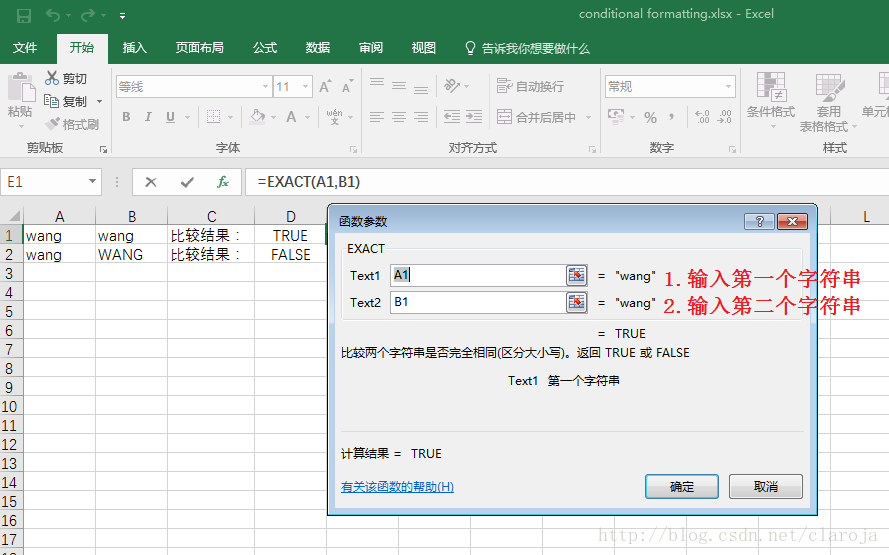Click the borders icon
Viewport: 889px width, 555px height.
click(213, 117)
